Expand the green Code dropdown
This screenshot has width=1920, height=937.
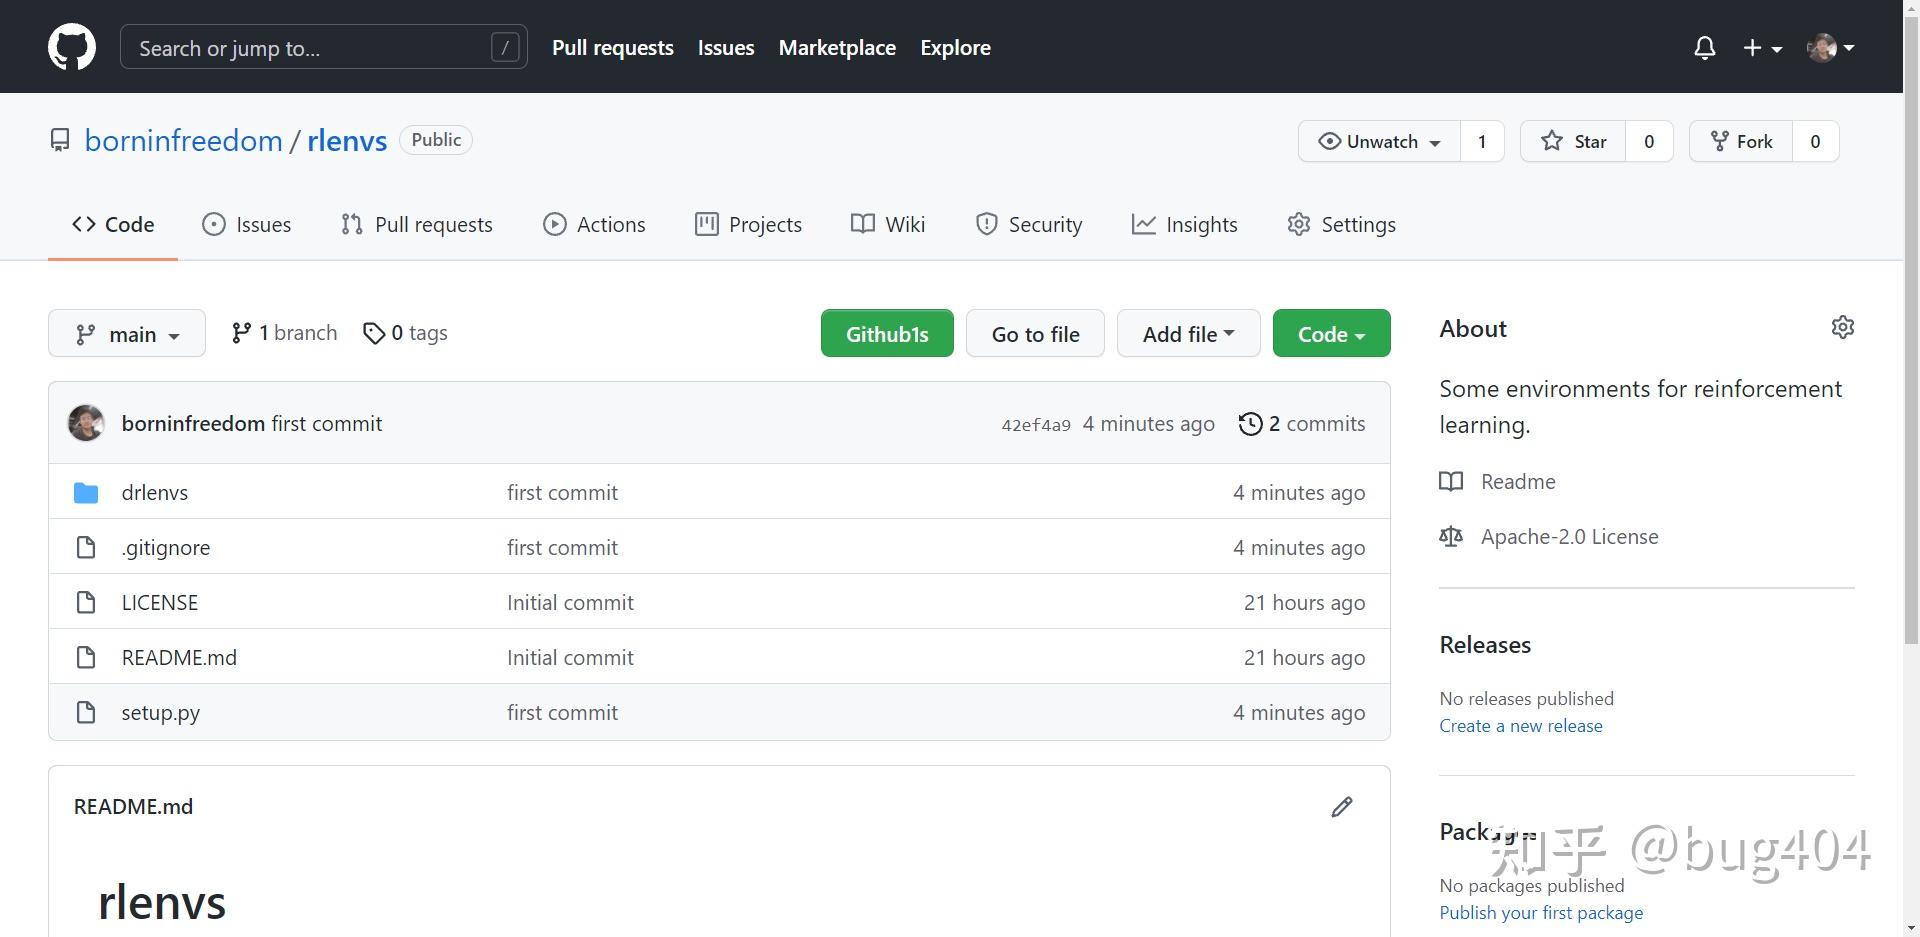point(1331,334)
